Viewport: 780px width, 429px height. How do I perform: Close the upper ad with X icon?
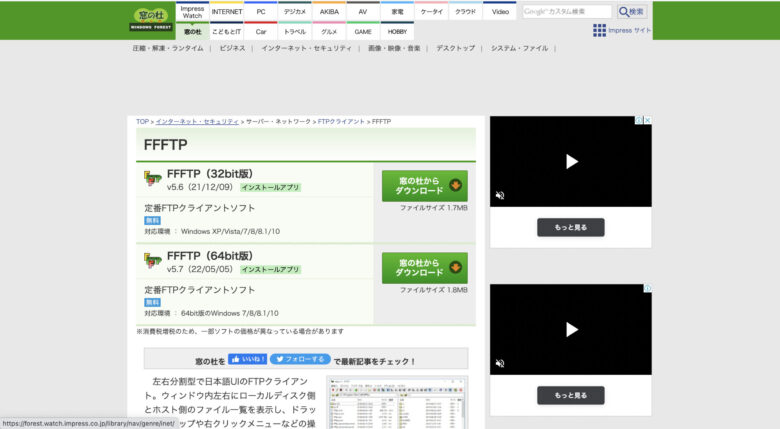[648, 120]
